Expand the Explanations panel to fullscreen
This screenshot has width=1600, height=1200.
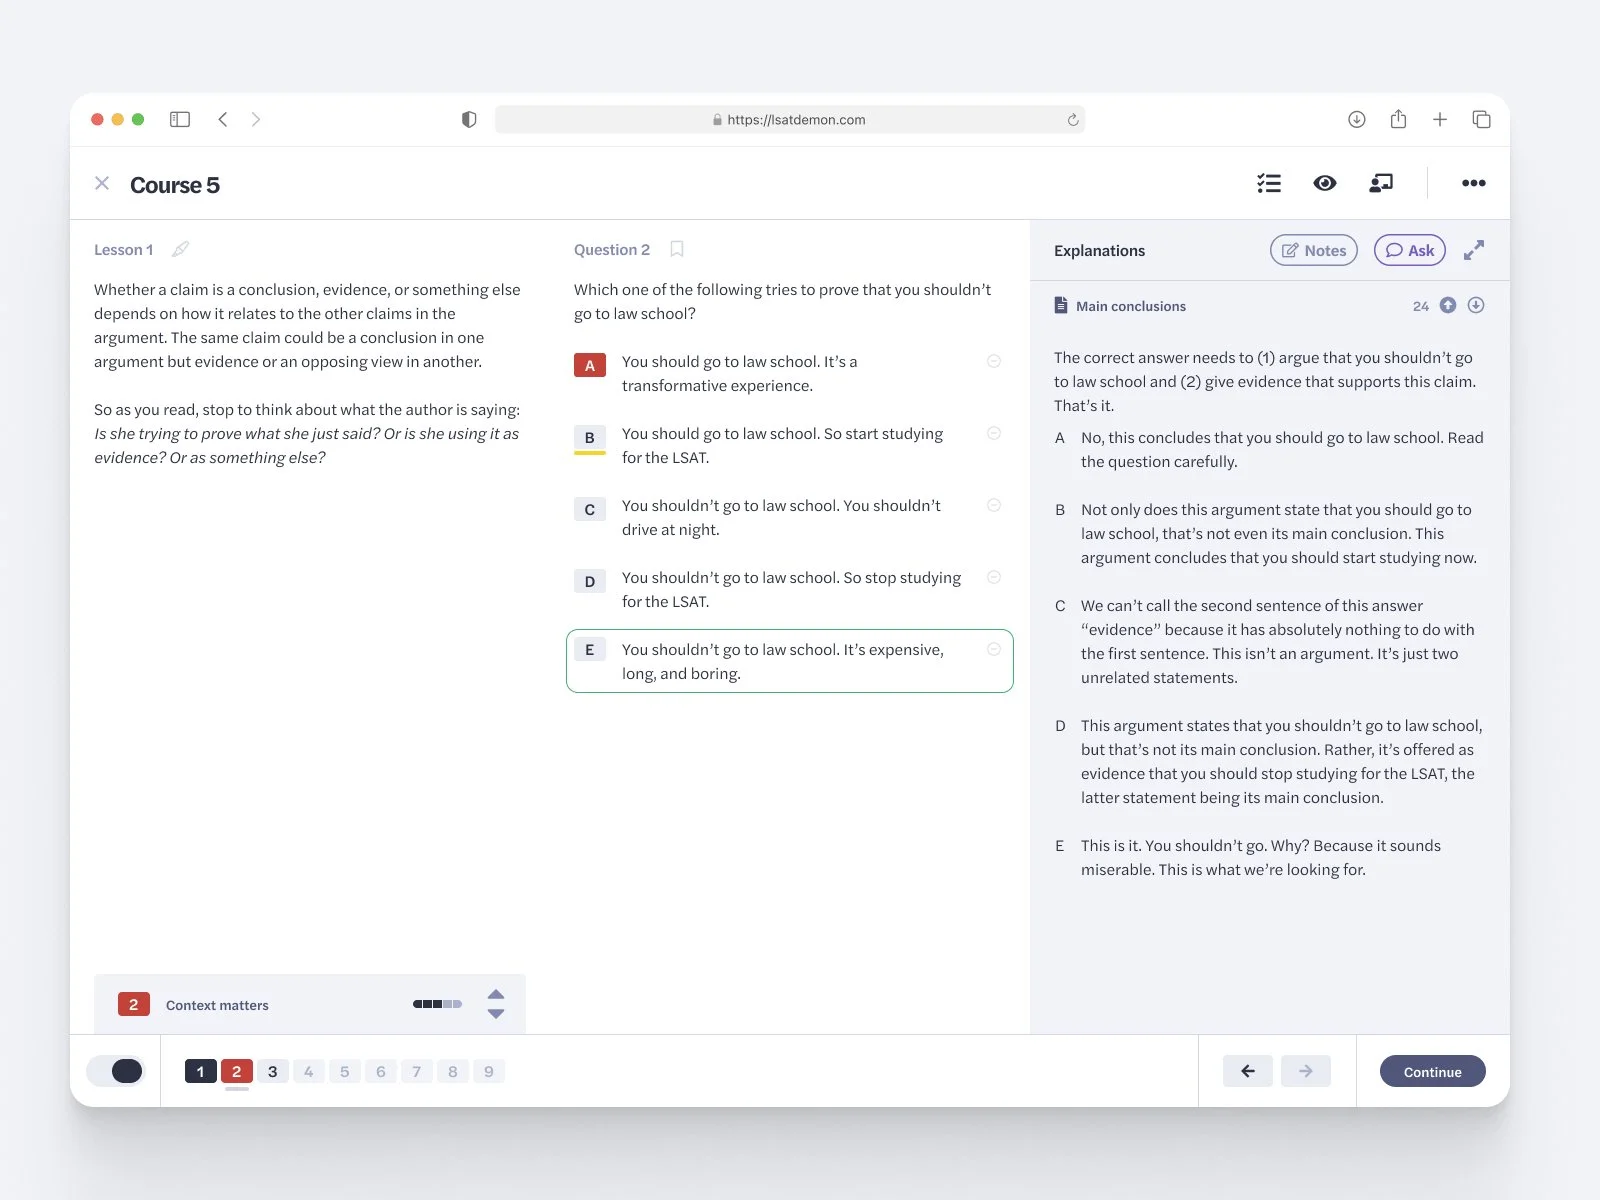coord(1474,250)
